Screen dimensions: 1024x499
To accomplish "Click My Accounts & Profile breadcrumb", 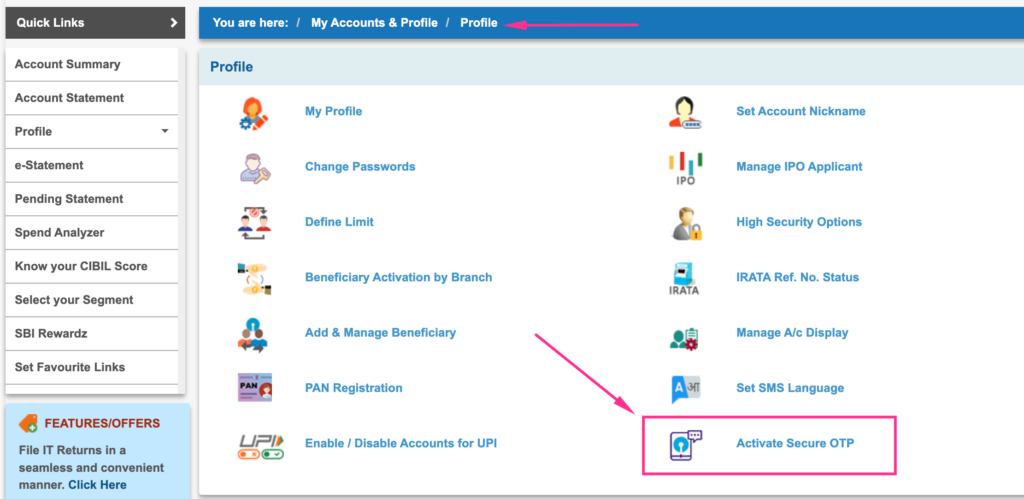I will click(x=374, y=23).
